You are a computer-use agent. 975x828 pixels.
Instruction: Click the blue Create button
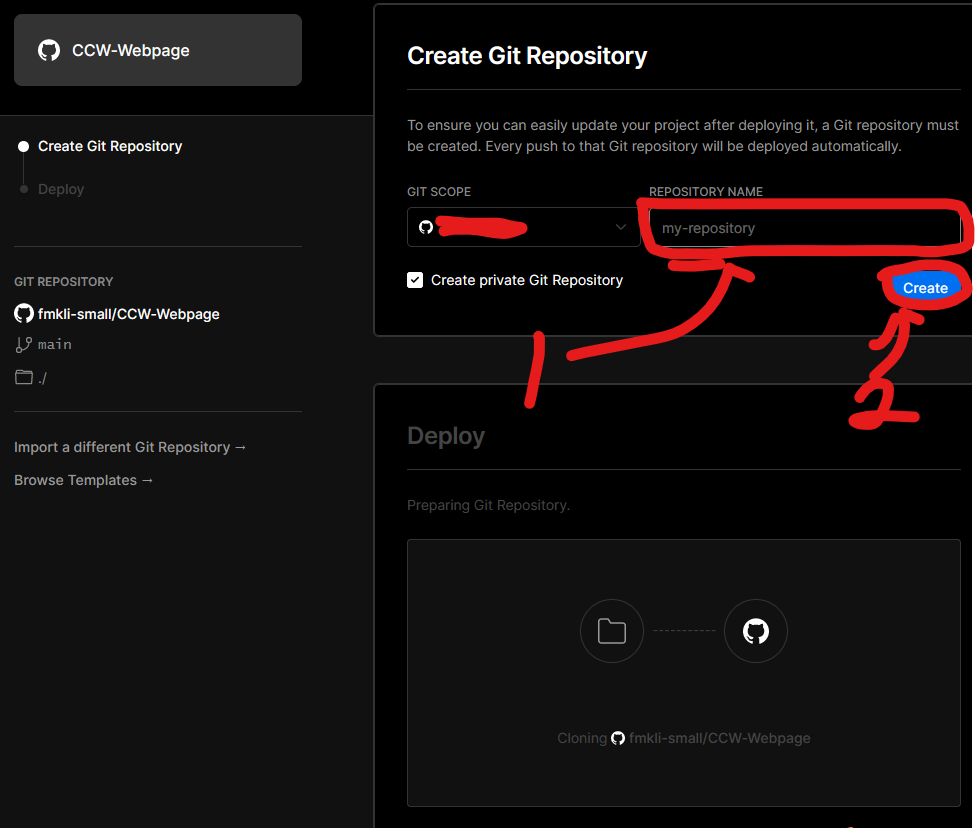point(925,288)
